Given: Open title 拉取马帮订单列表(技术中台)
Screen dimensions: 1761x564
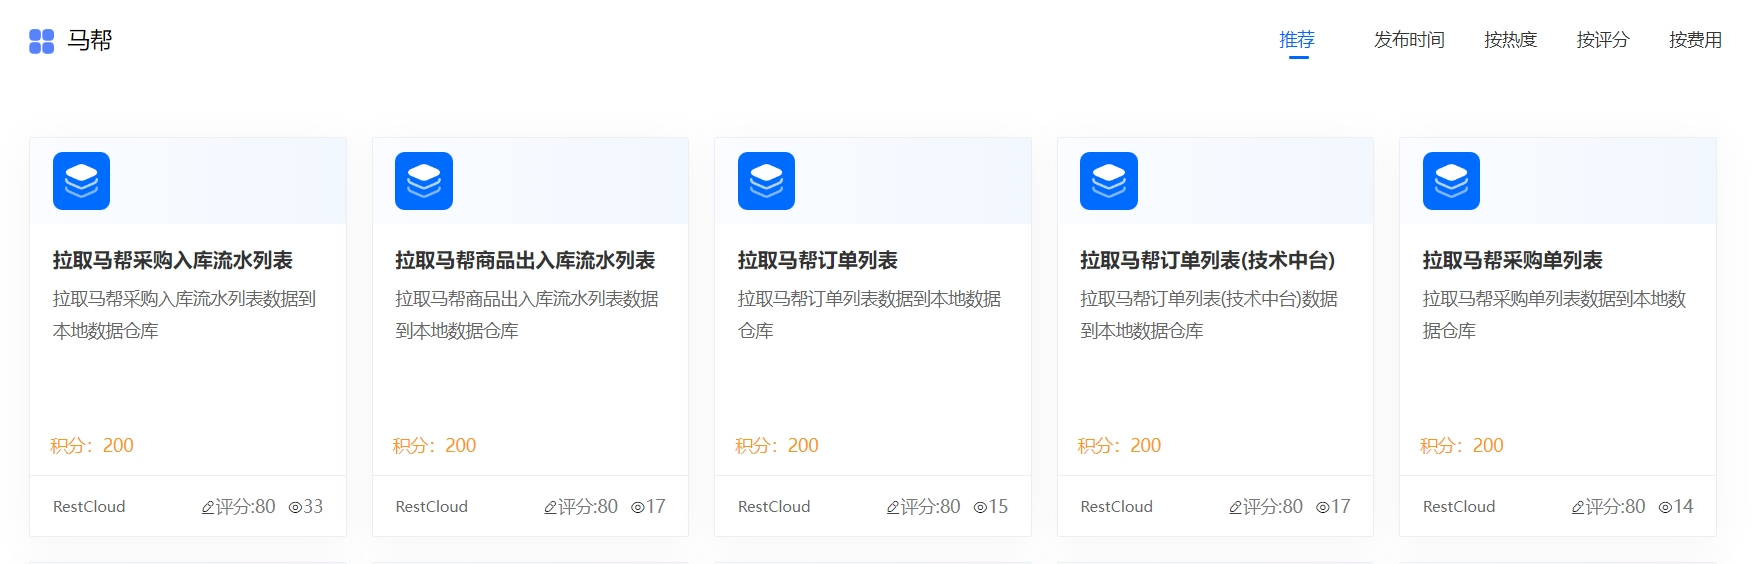Looking at the screenshot, I should pyautogui.click(x=1208, y=261).
